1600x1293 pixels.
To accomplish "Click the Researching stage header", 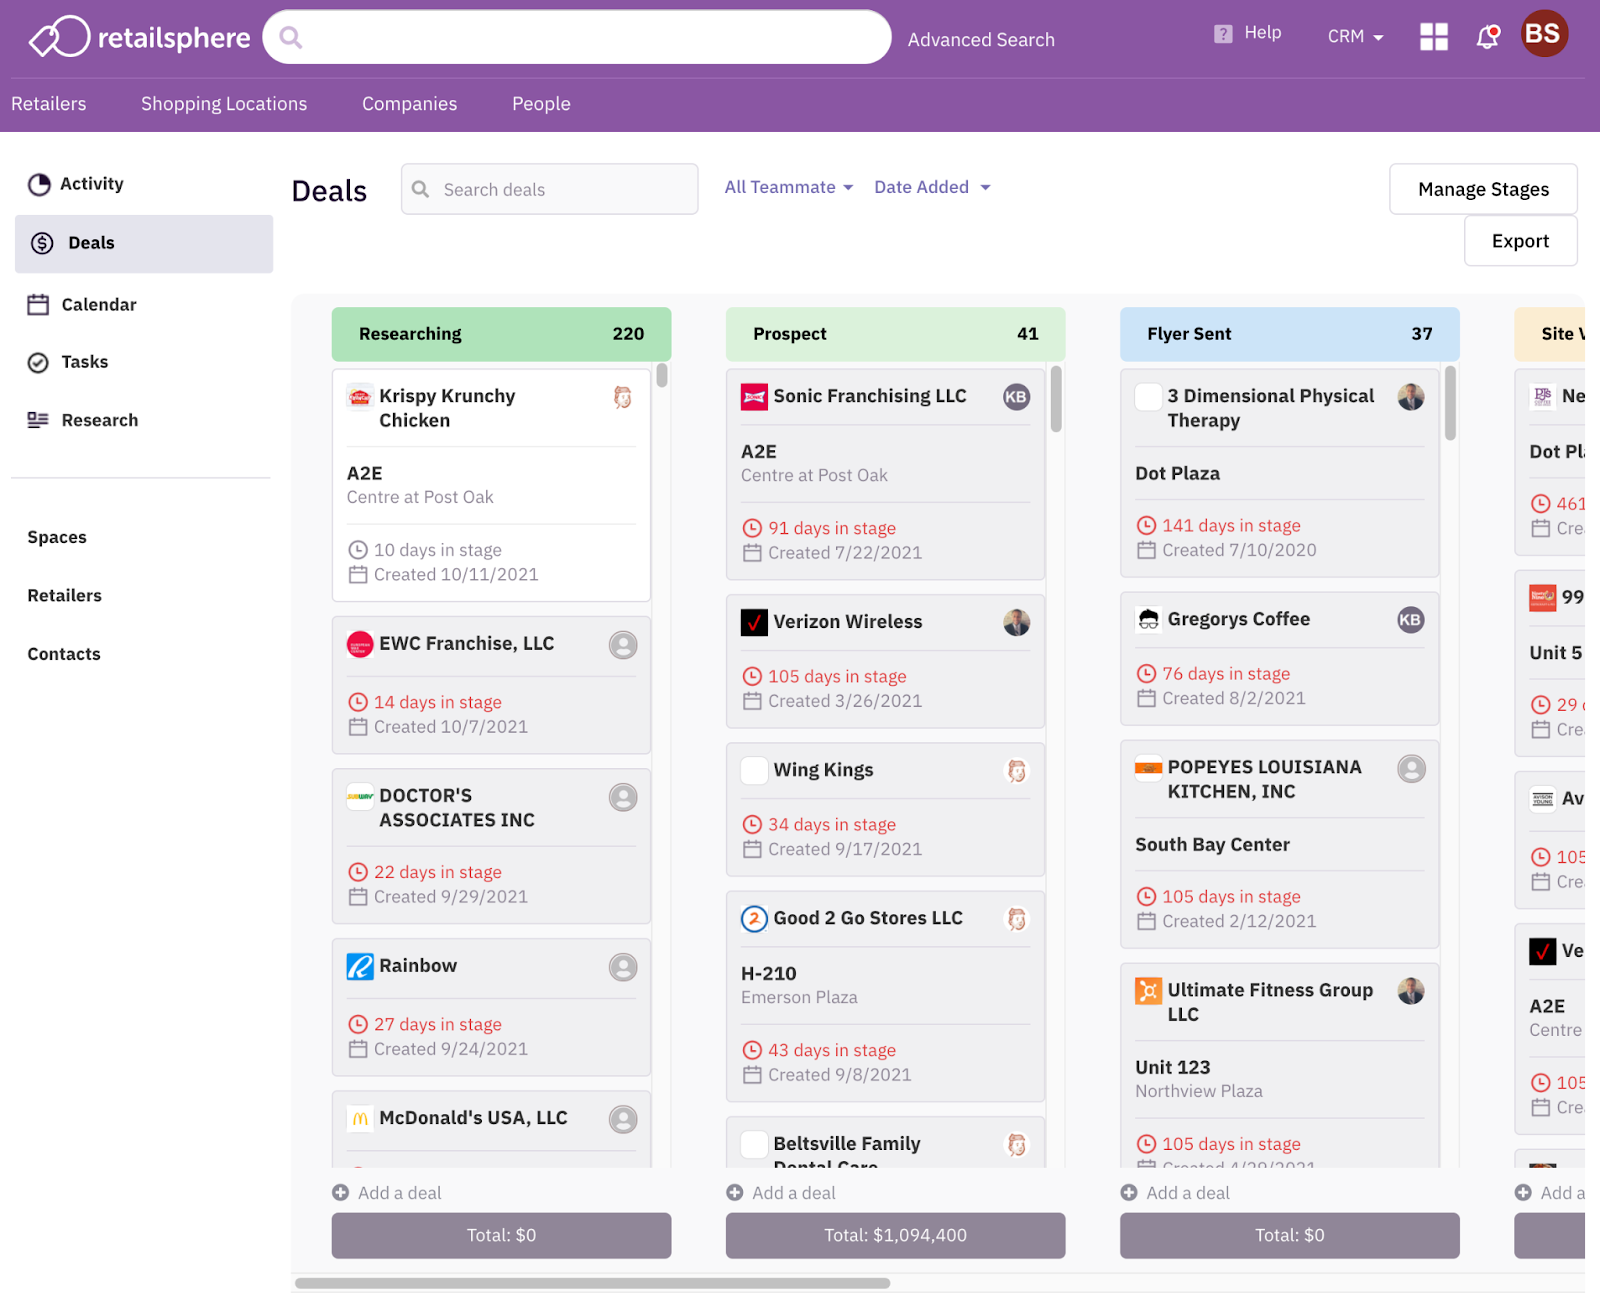I will [501, 334].
